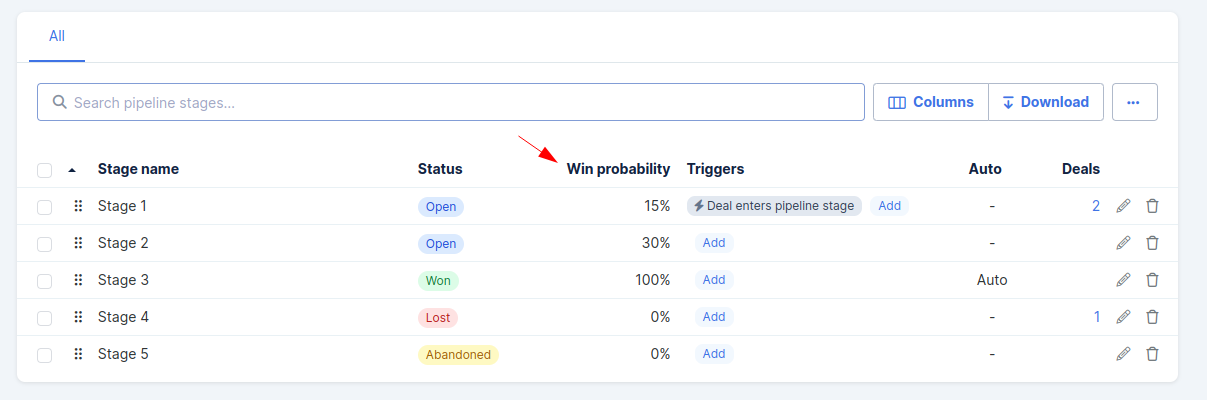The width and height of the screenshot is (1207, 400).
Task: Focus the Search pipeline stages field
Action: pyautogui.click(x=451, y=102)
